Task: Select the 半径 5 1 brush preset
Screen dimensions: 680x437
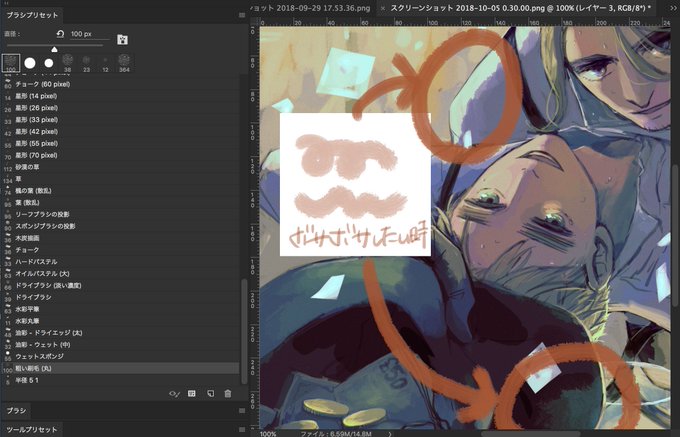Action: [121, 380]
